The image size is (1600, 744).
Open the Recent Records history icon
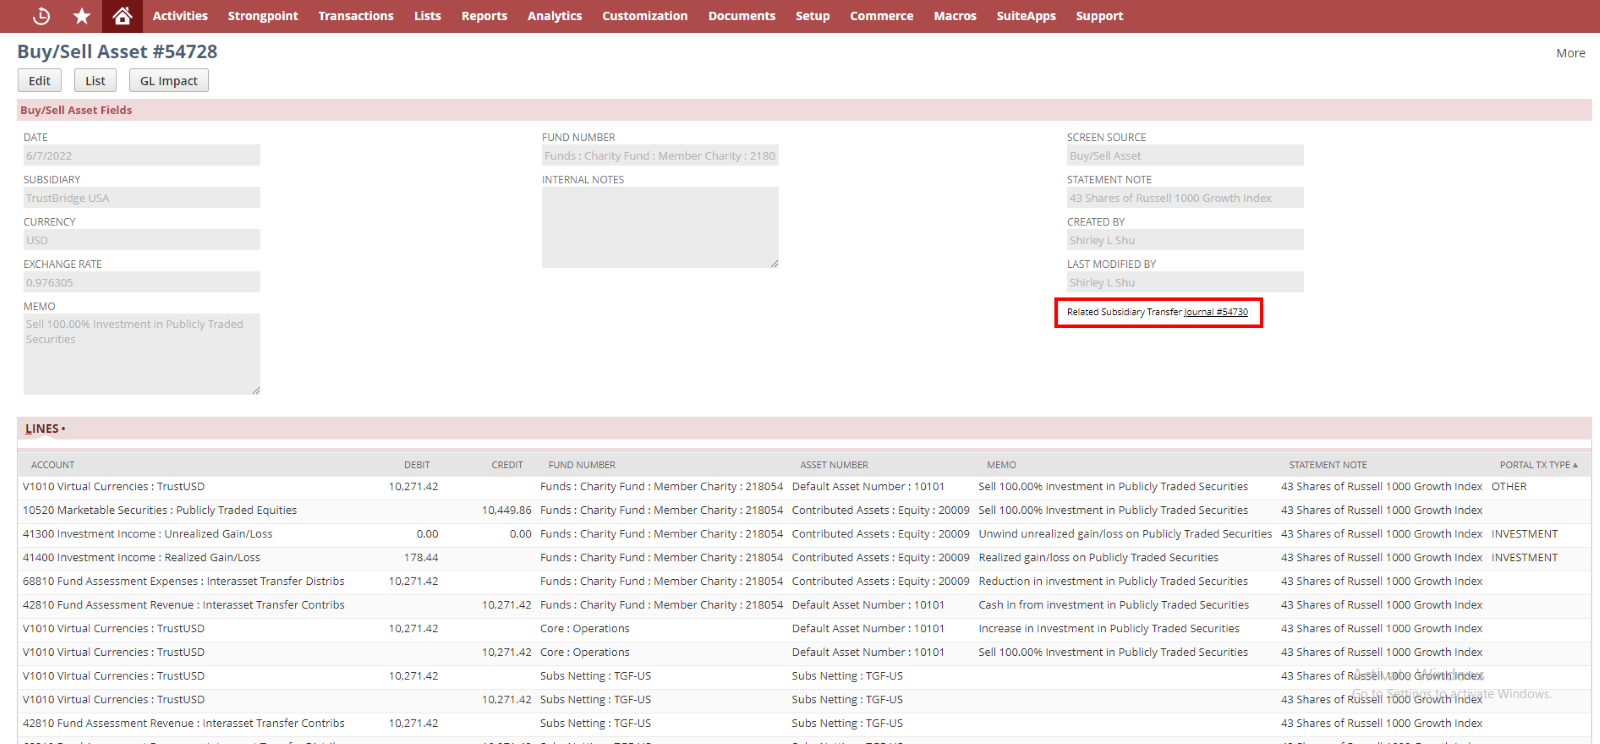(41, 16)
